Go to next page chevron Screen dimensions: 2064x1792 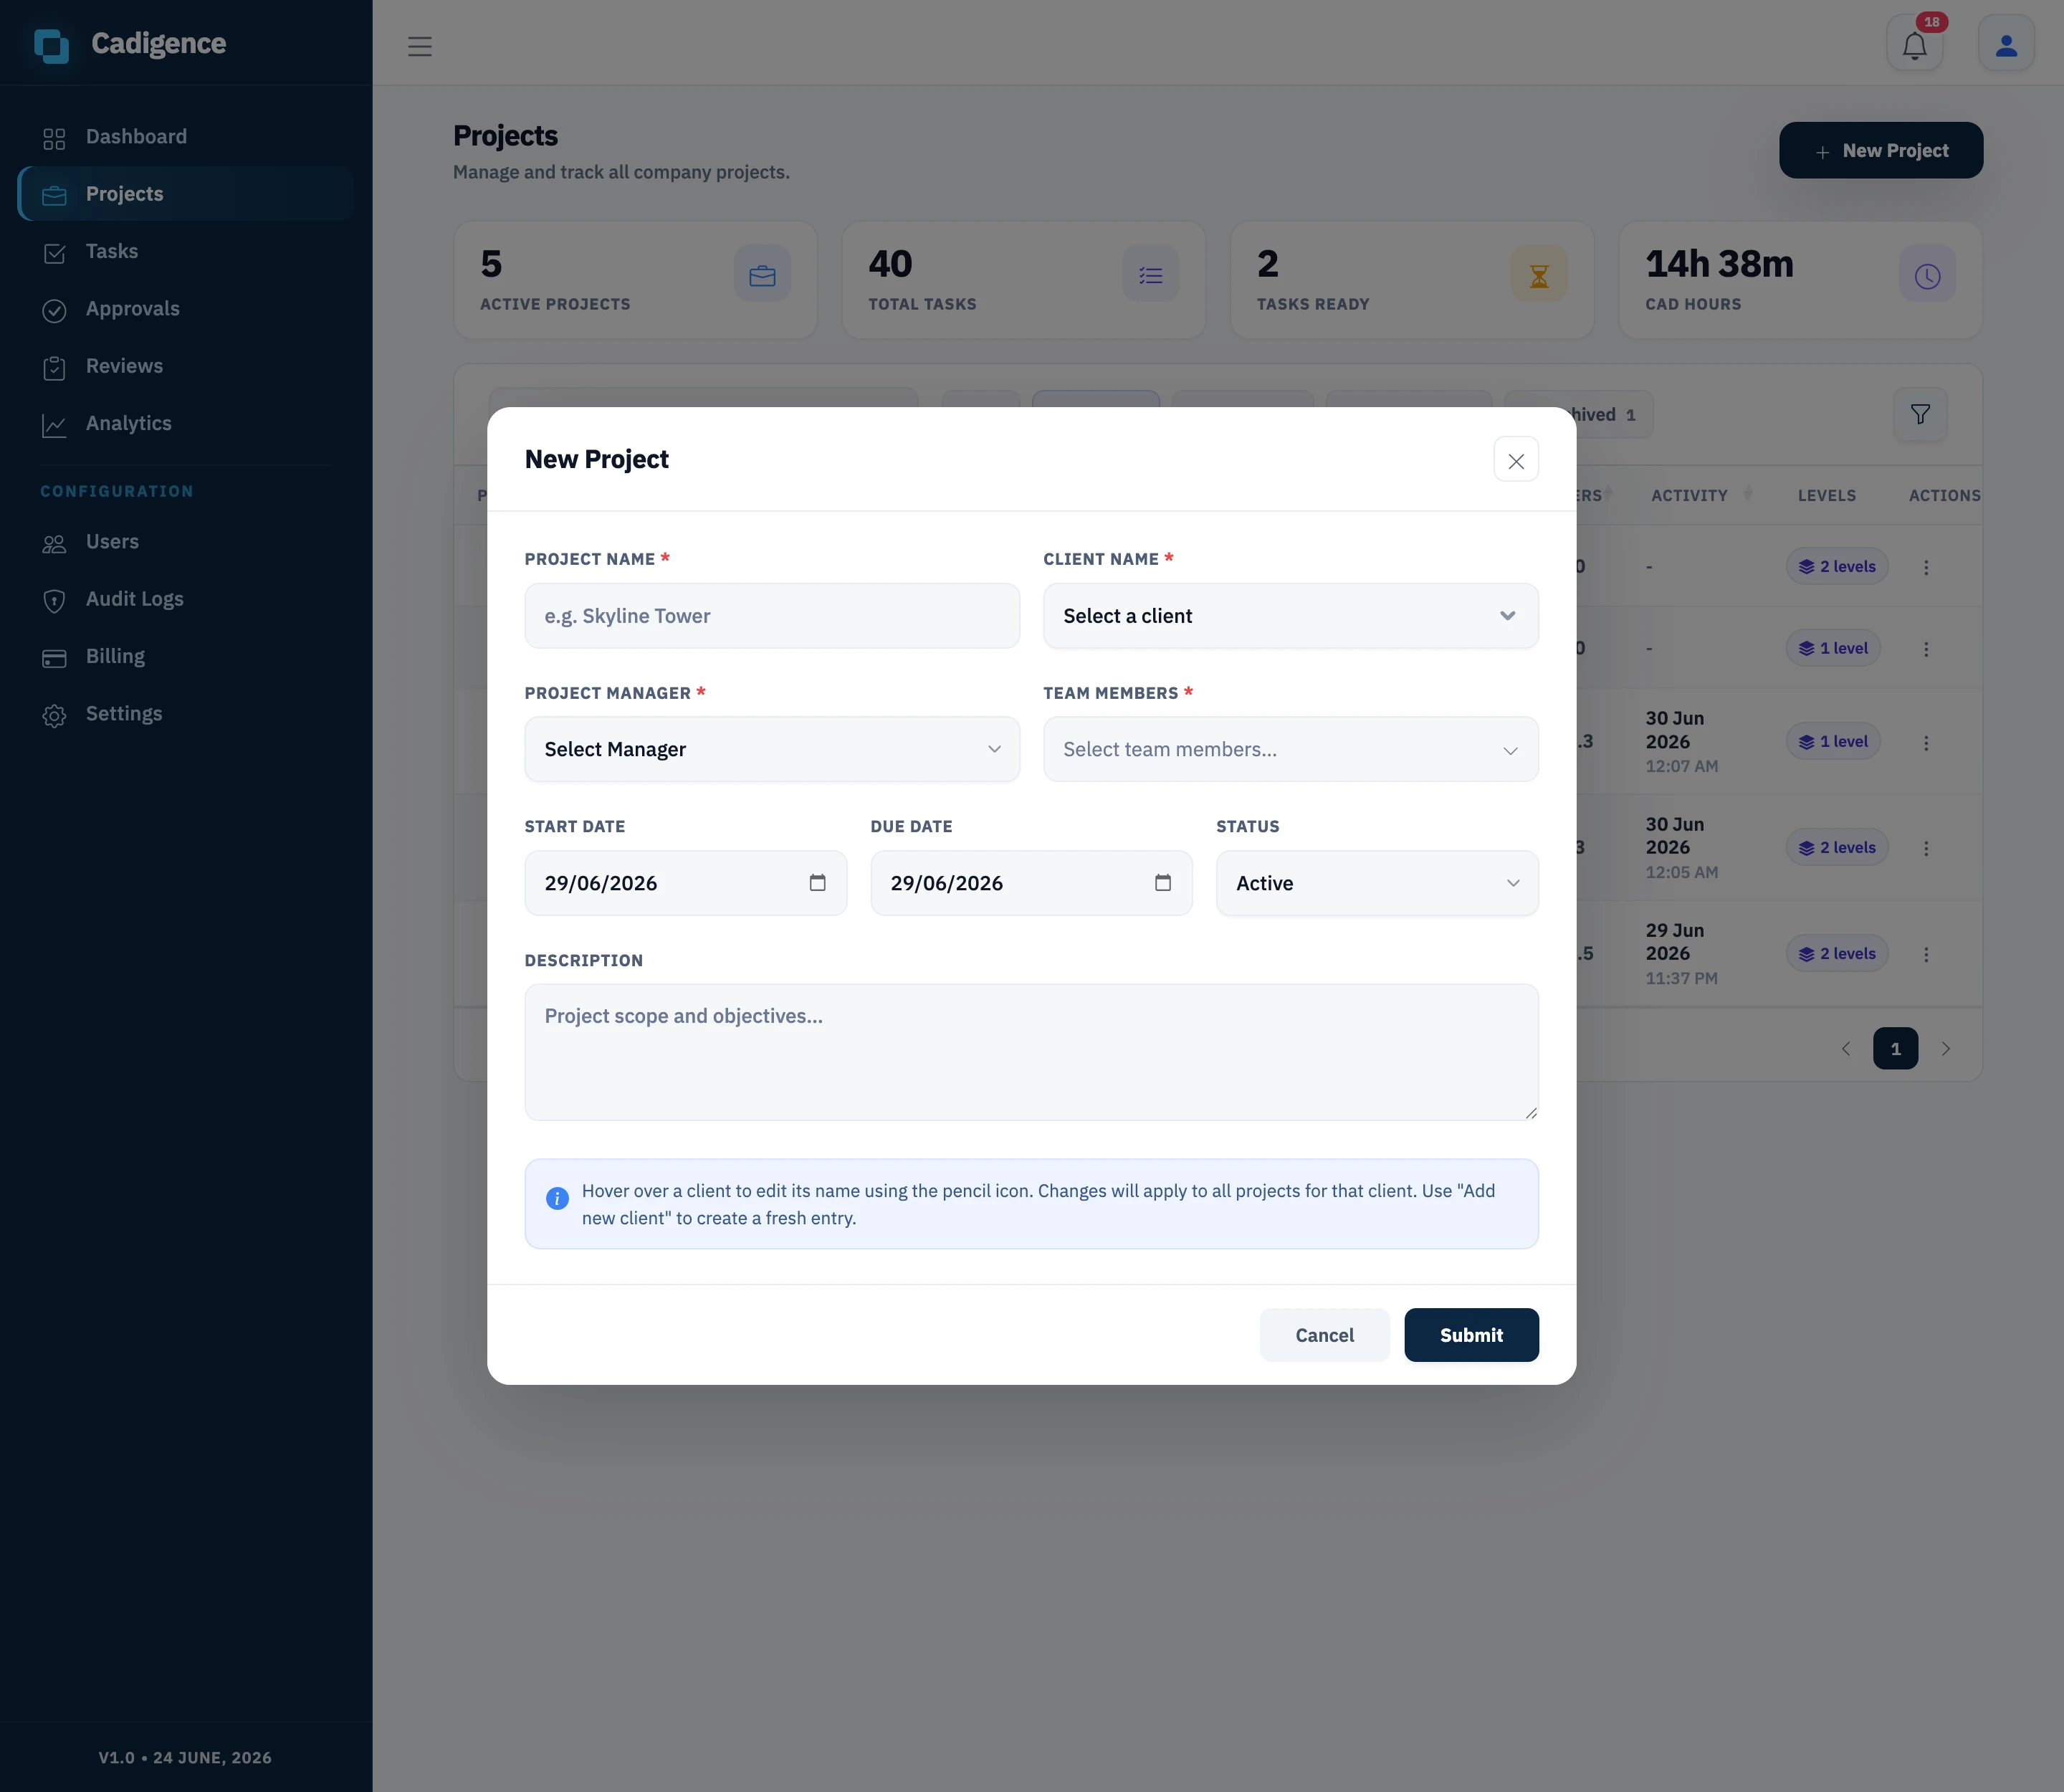click(x=1945, y=1049)
